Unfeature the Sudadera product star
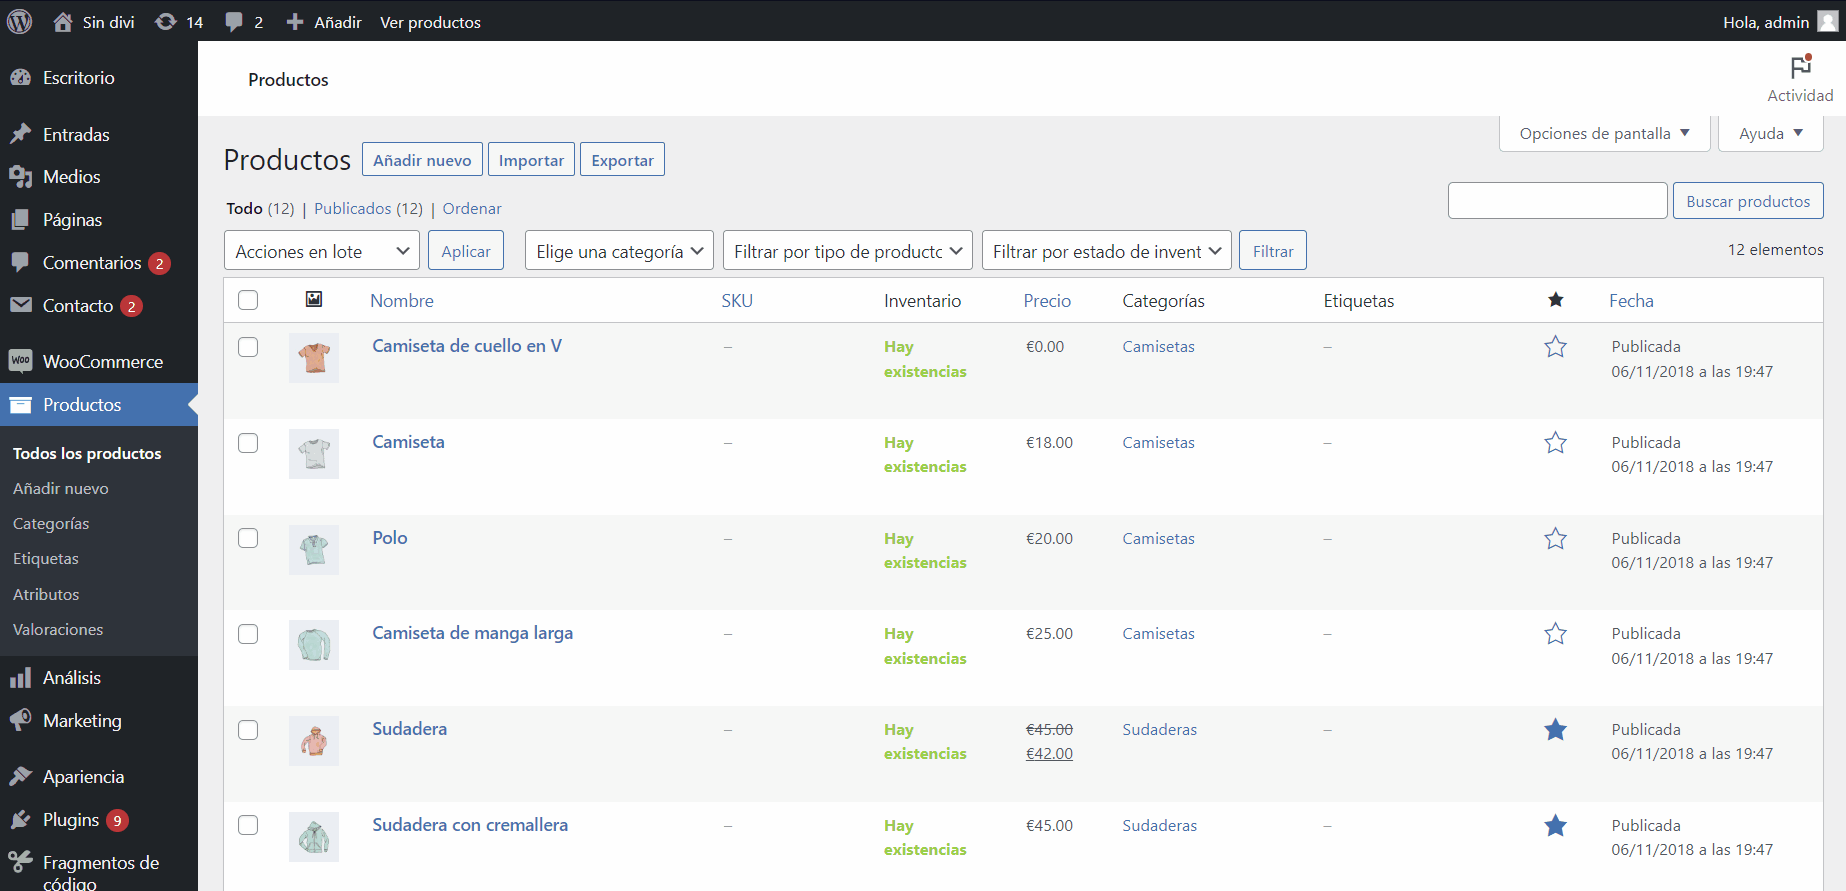This screenshot has height=891, width=1846. (x=1555, y=730)
